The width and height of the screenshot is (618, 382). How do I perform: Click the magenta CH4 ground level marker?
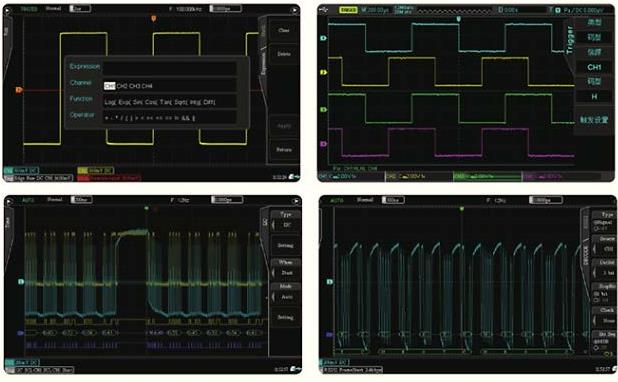pyautogui.click(x=324, y=144)
